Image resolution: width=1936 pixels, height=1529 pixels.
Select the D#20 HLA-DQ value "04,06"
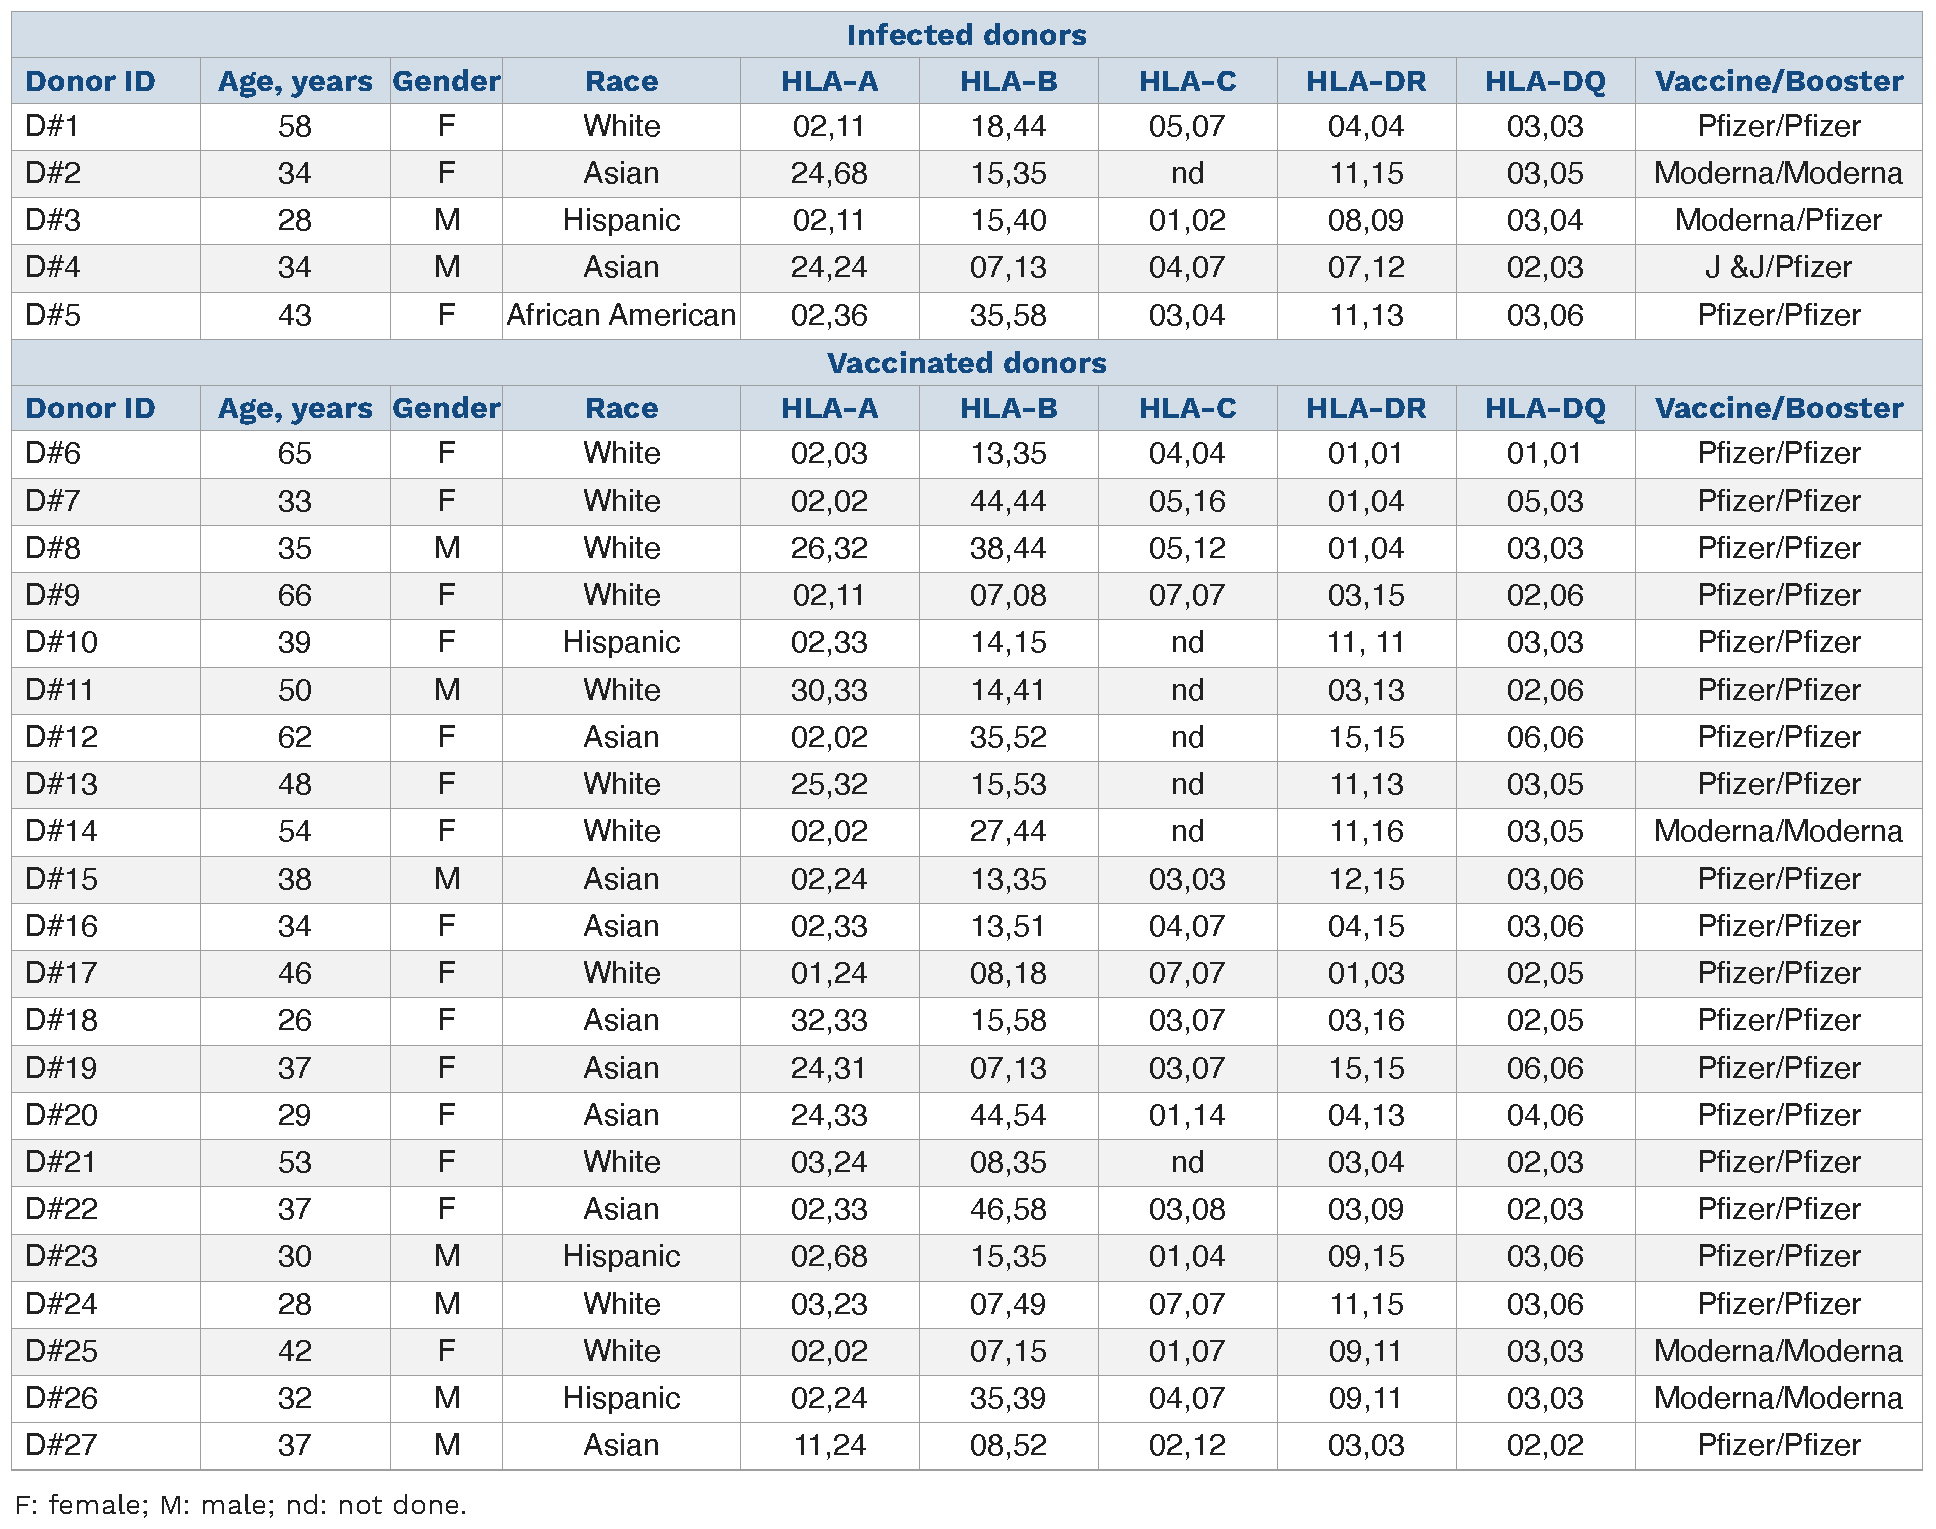1545,1115
